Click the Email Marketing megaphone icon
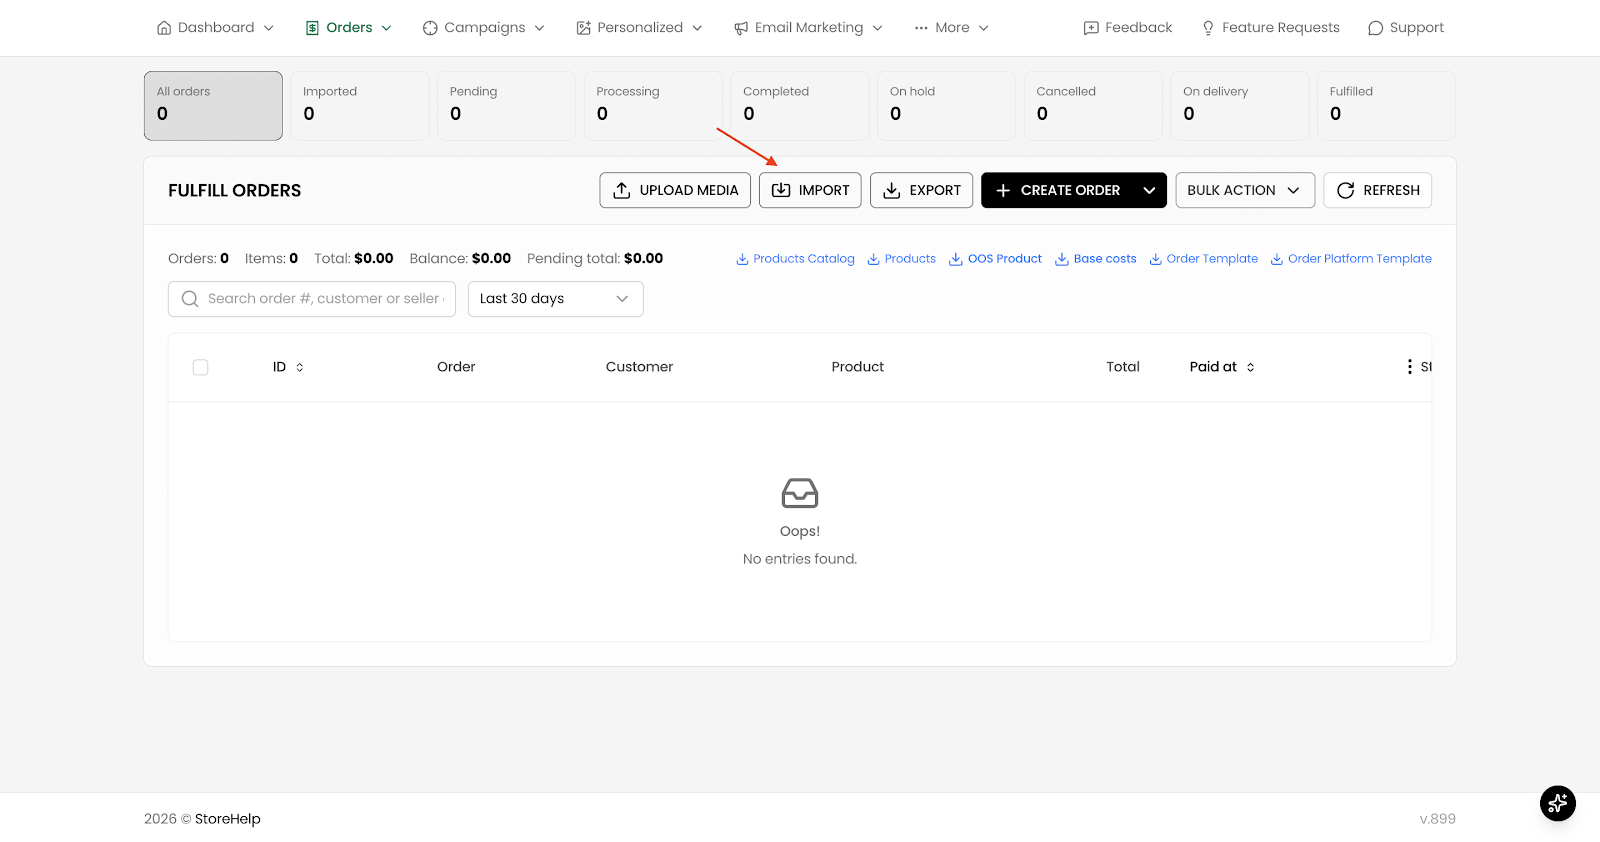This screenshot has height=842, width=1600. coord(741,28)
